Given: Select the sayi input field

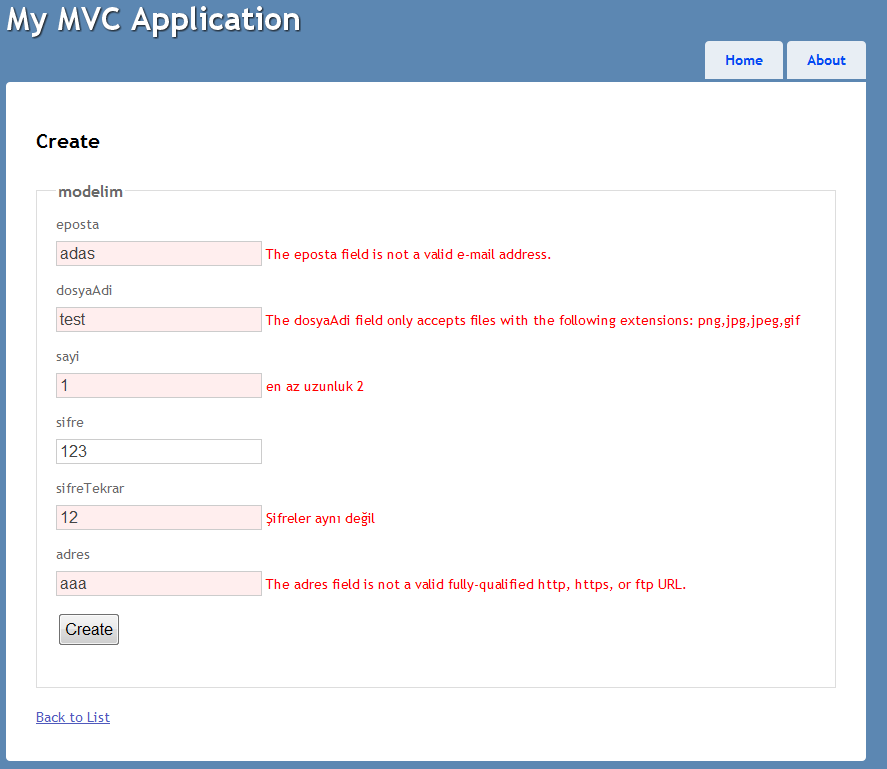Looking at the screenshot, I should tap(159, 386).
